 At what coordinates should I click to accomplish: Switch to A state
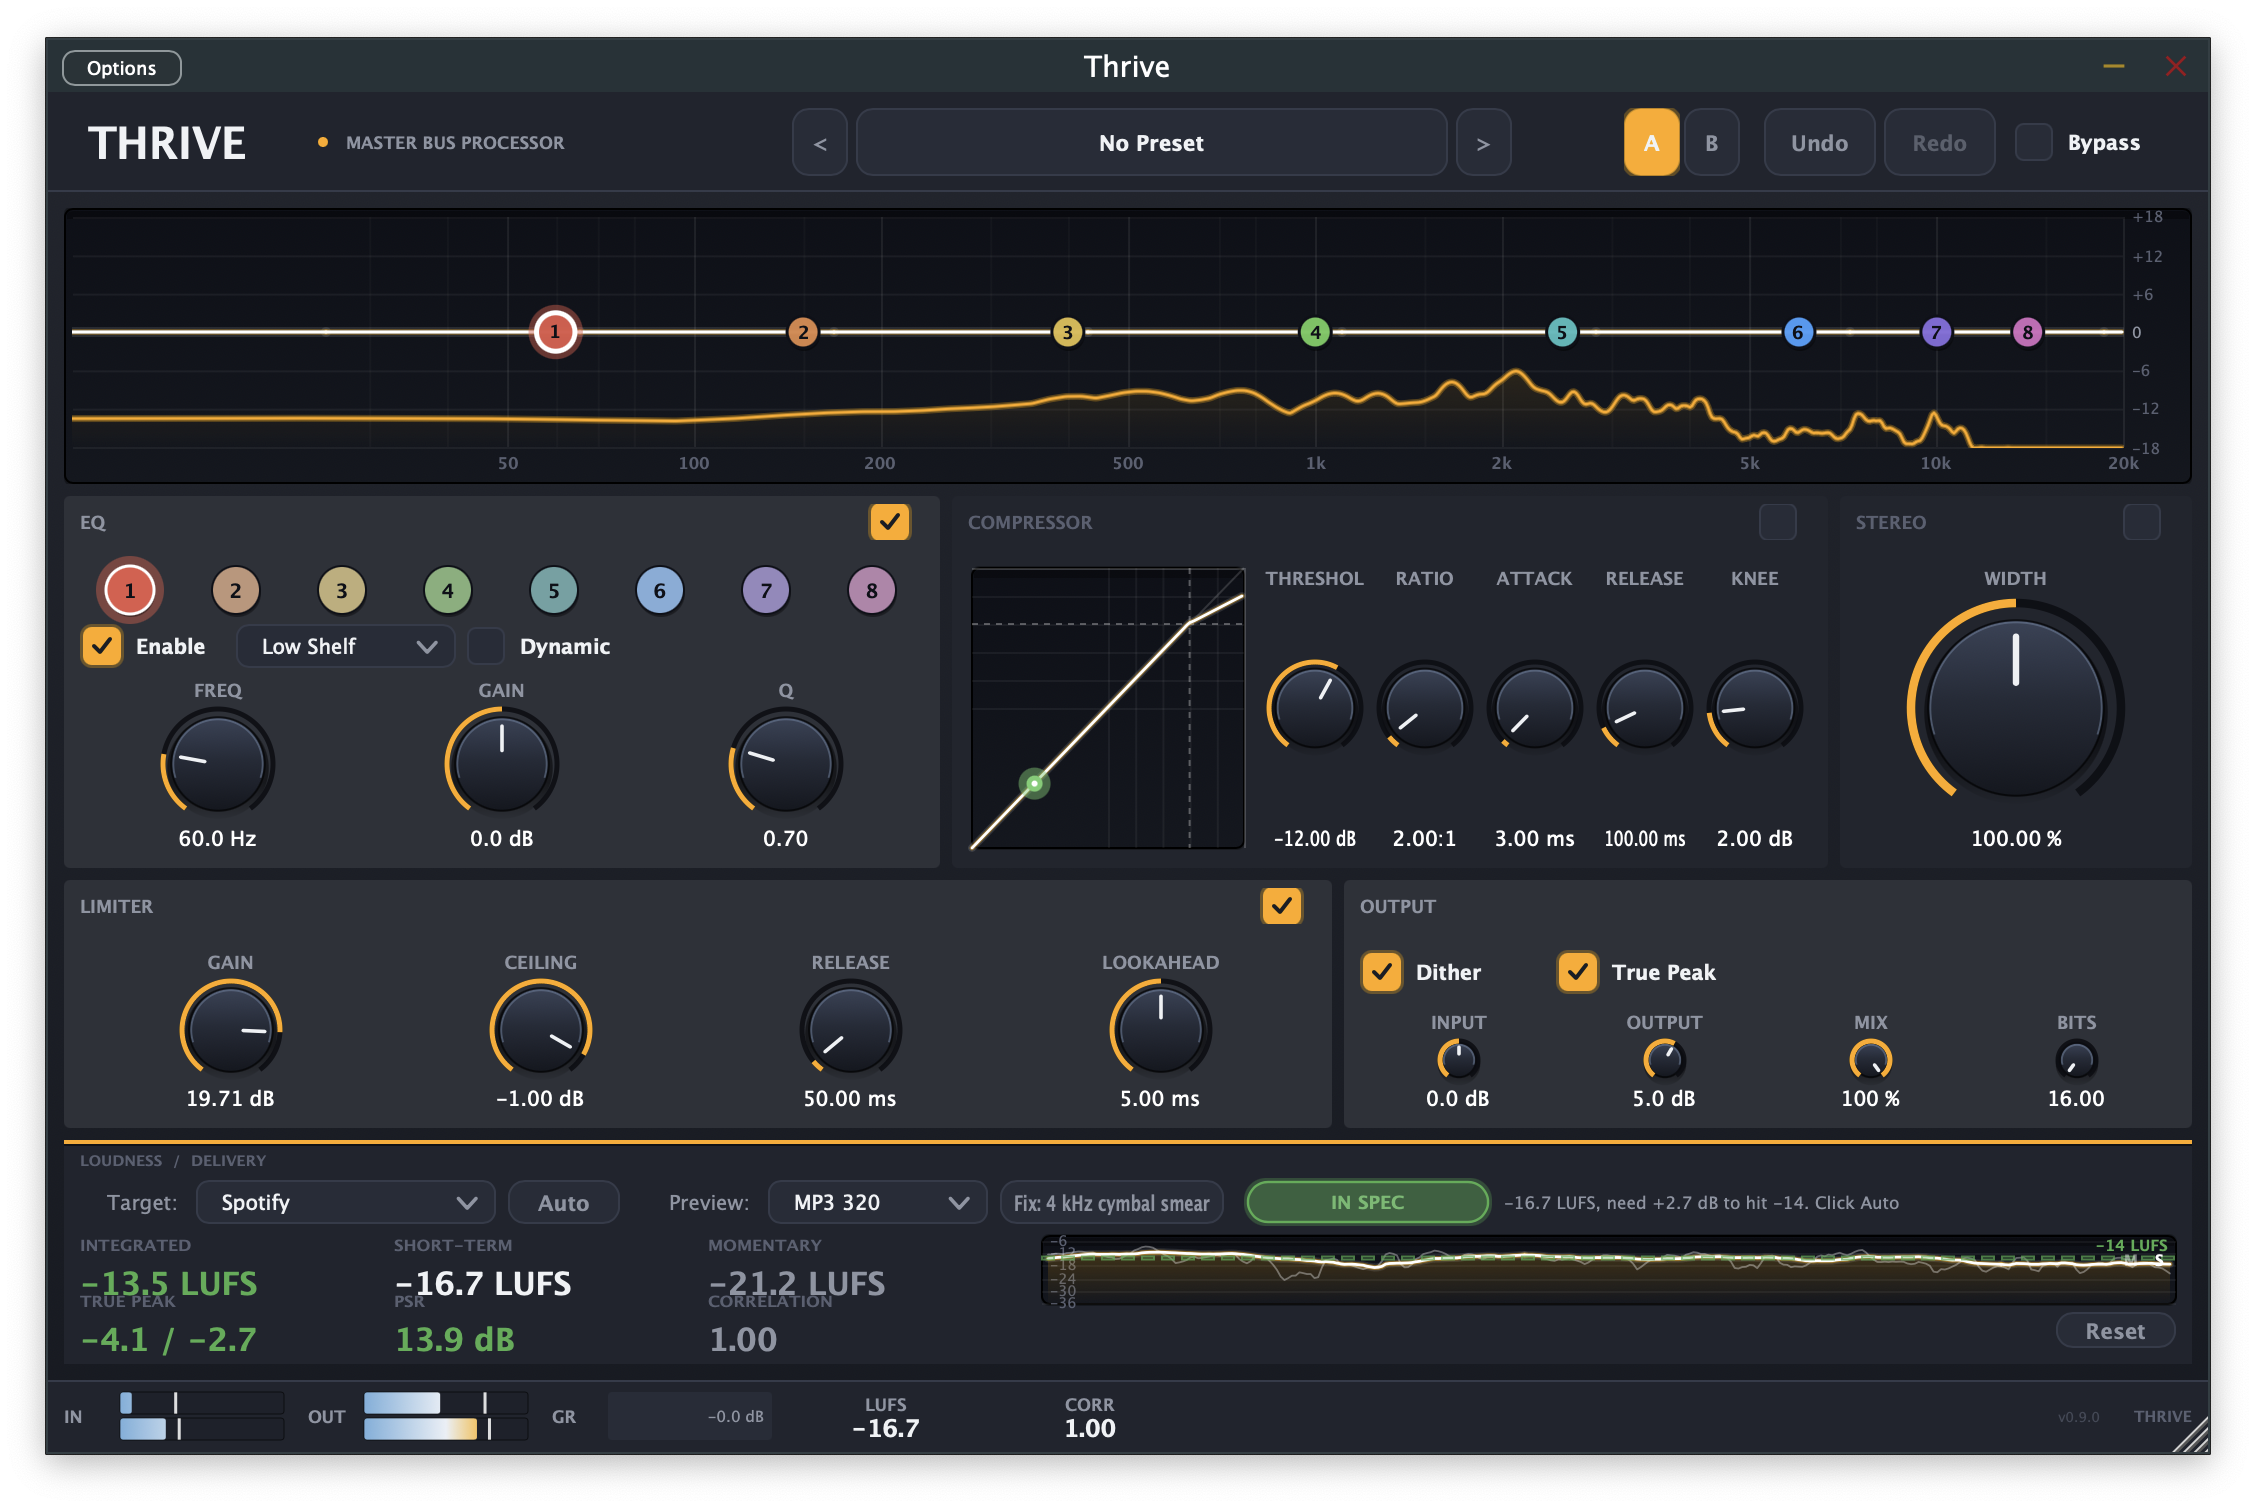[x=1652, y=143]
